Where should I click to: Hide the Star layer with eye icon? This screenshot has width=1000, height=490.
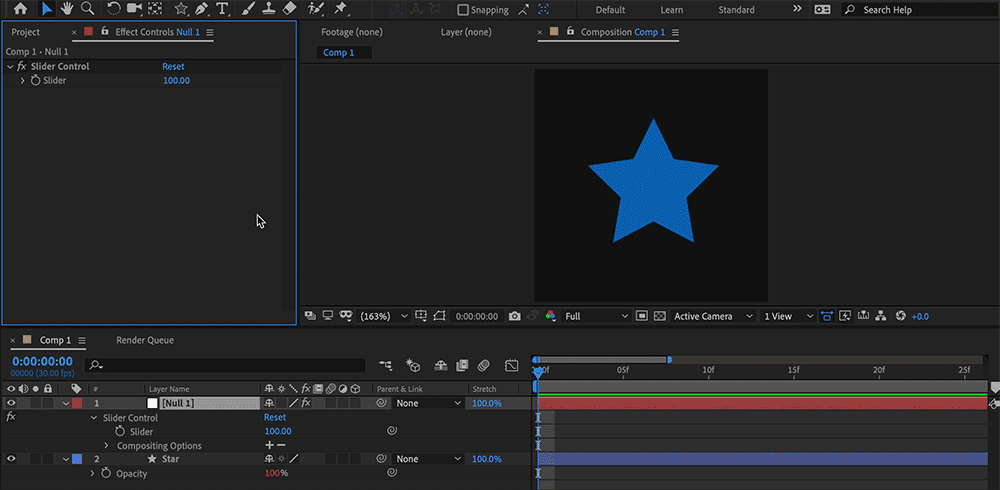[11, 459]
